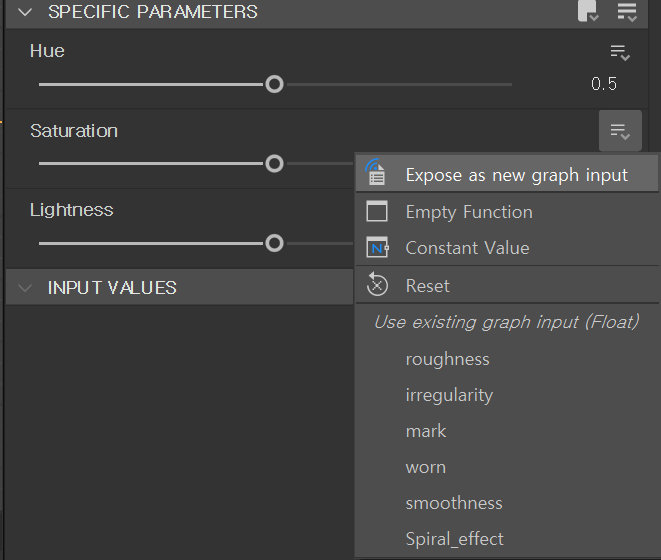The image size is (661, 560).
Task: Click the Saturation parameter label
Action: pos(74,131)
